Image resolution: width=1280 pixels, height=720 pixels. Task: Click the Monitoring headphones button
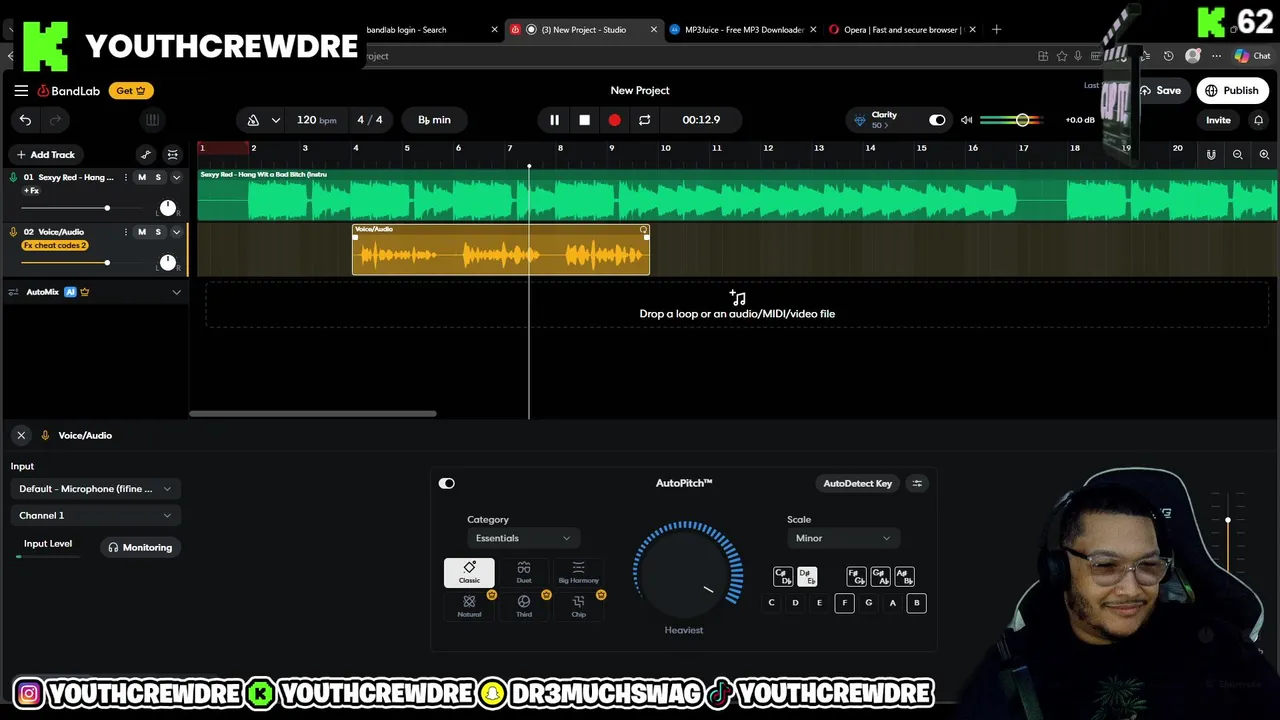pos(140,547)
